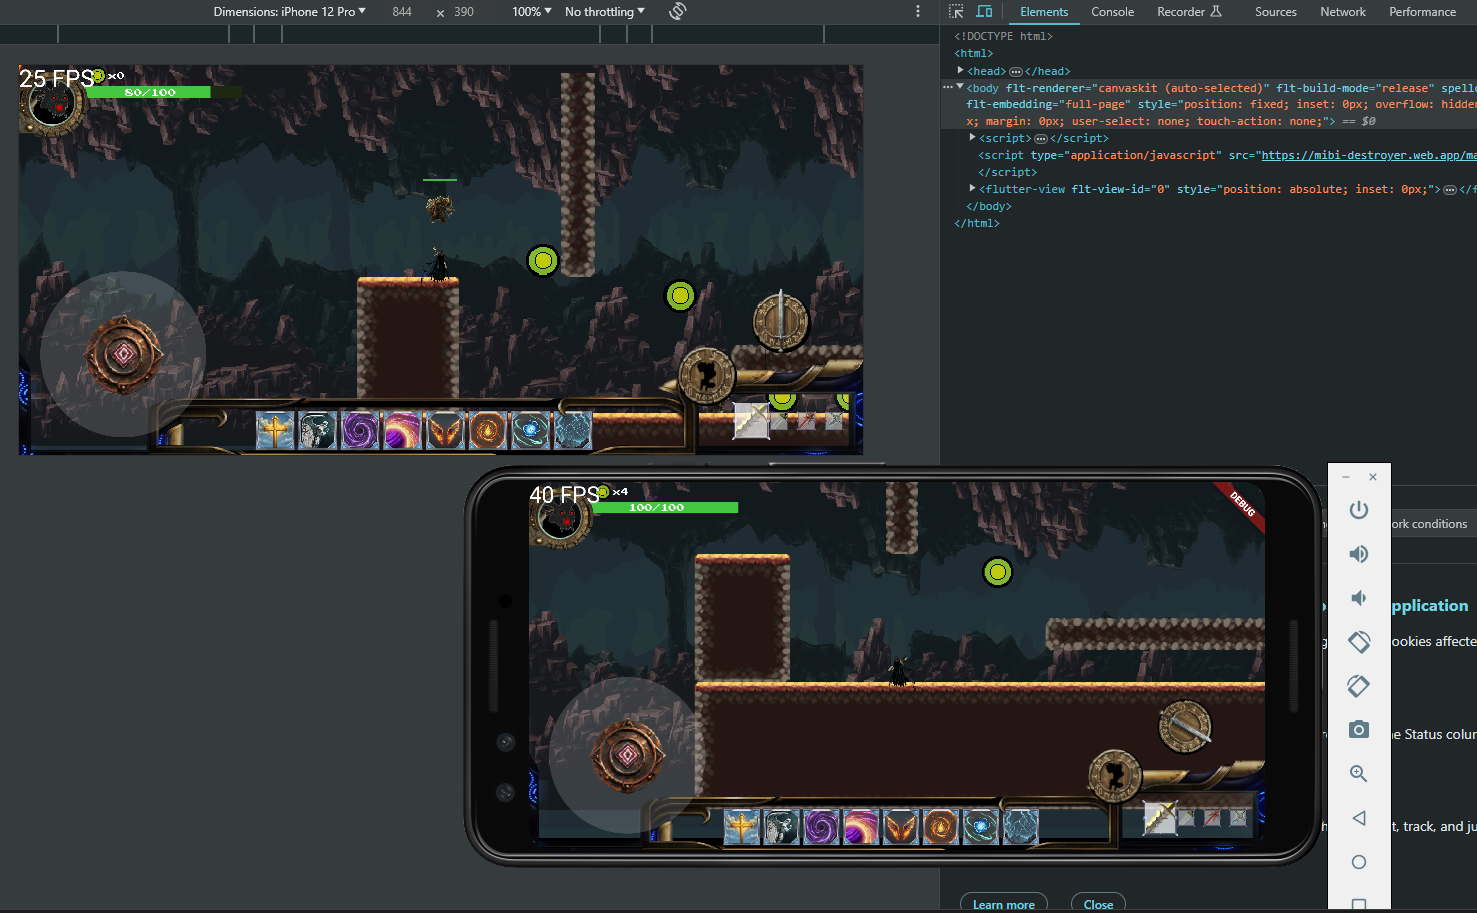Tap pink planet skill in emulator game
1477x913 pixels.
(861, 827)
